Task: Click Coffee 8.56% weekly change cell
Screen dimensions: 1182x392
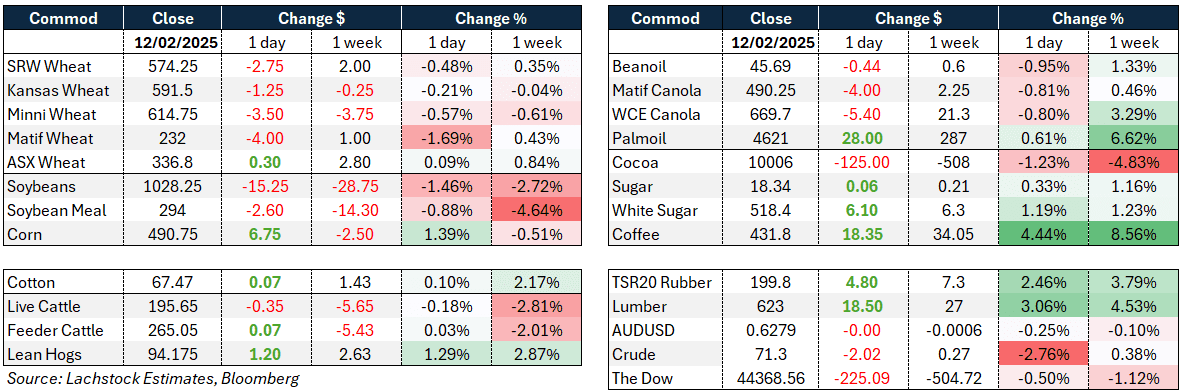Action: tap(1135, 234)
